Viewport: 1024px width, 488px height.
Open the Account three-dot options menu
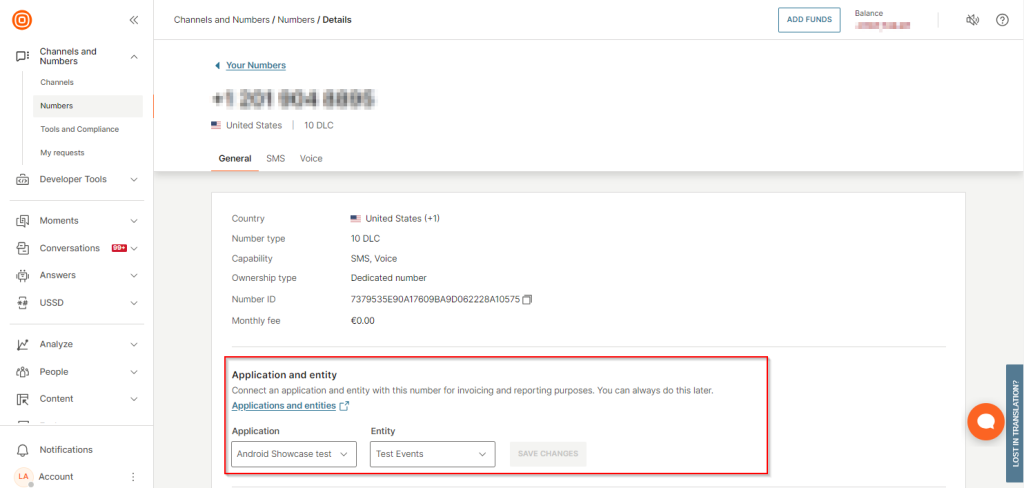[133, 477]
